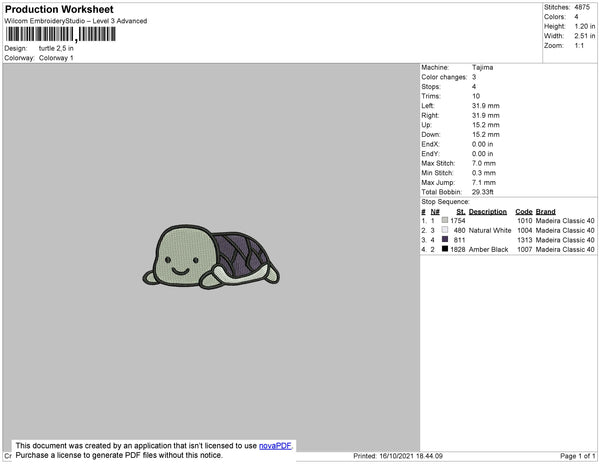Click the 'Brand' column header
The height and width of the screenshot is (464, 600).
(x=546, y=212)
